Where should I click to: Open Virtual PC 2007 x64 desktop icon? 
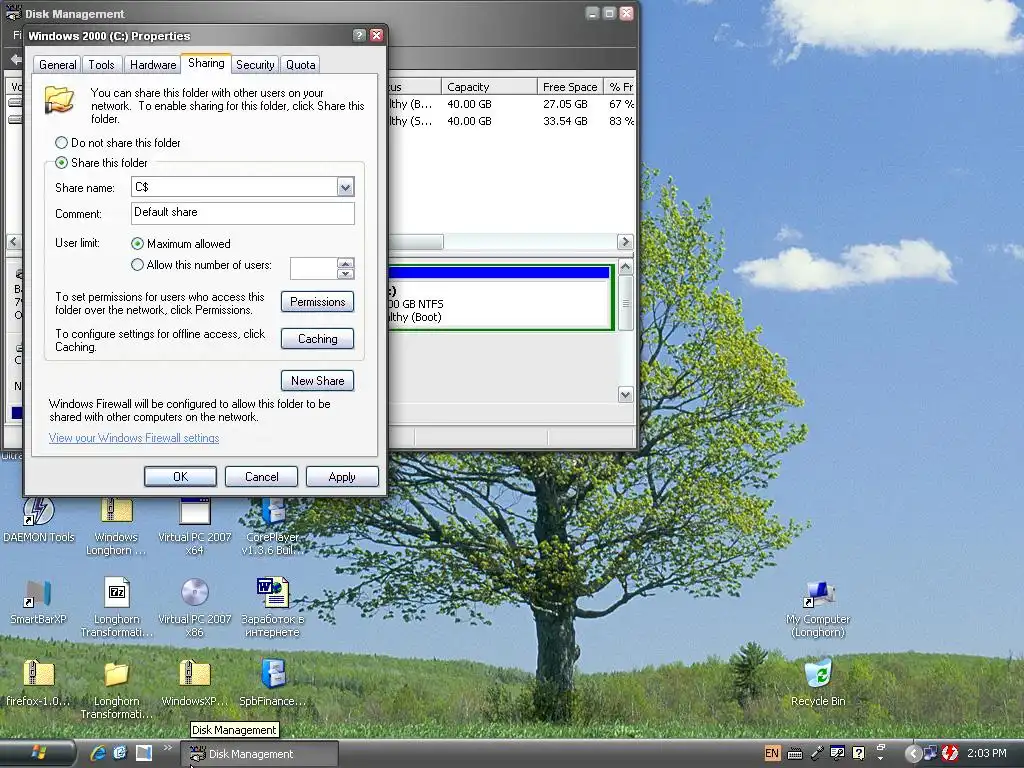click(195, 527)
